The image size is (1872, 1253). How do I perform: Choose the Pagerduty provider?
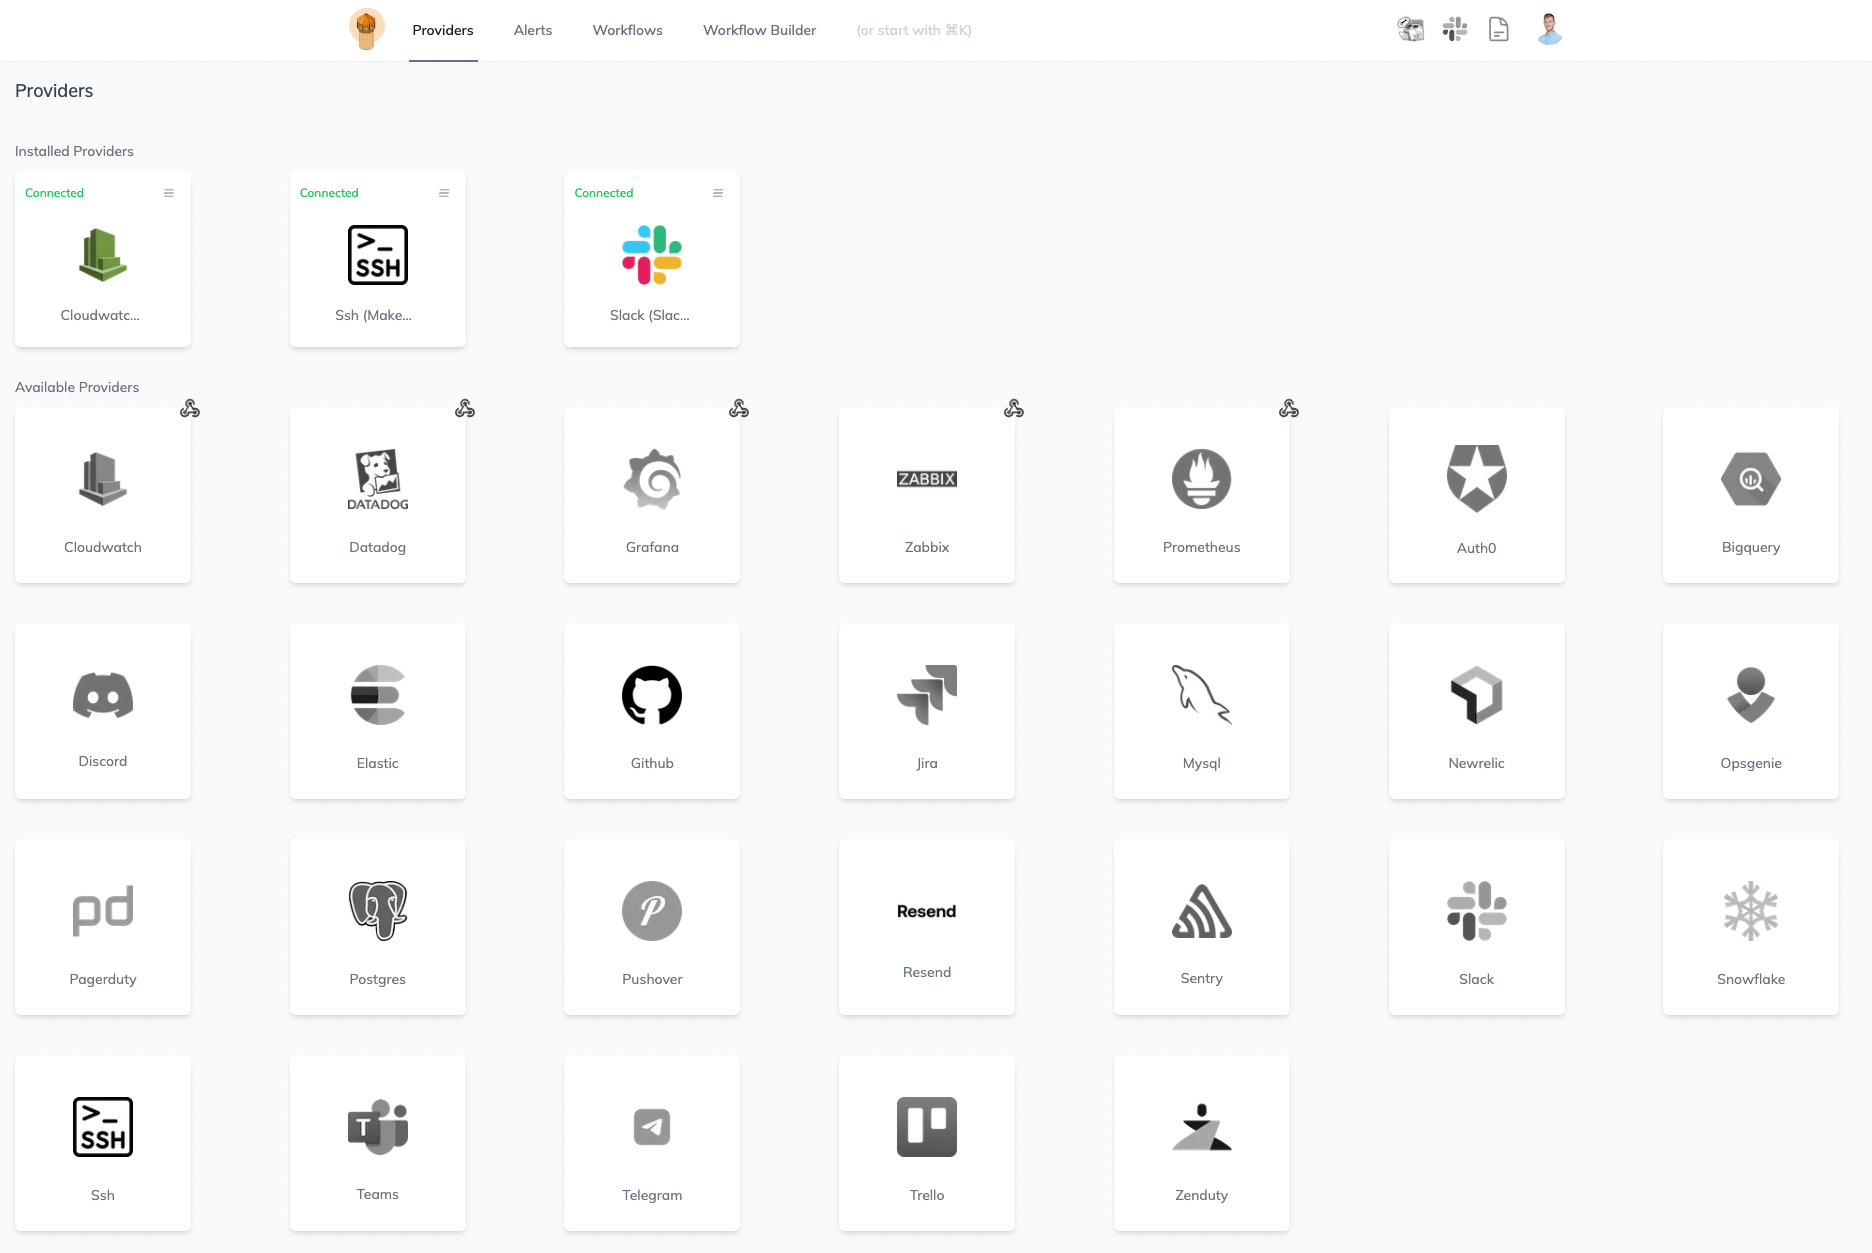coord(103,927)
